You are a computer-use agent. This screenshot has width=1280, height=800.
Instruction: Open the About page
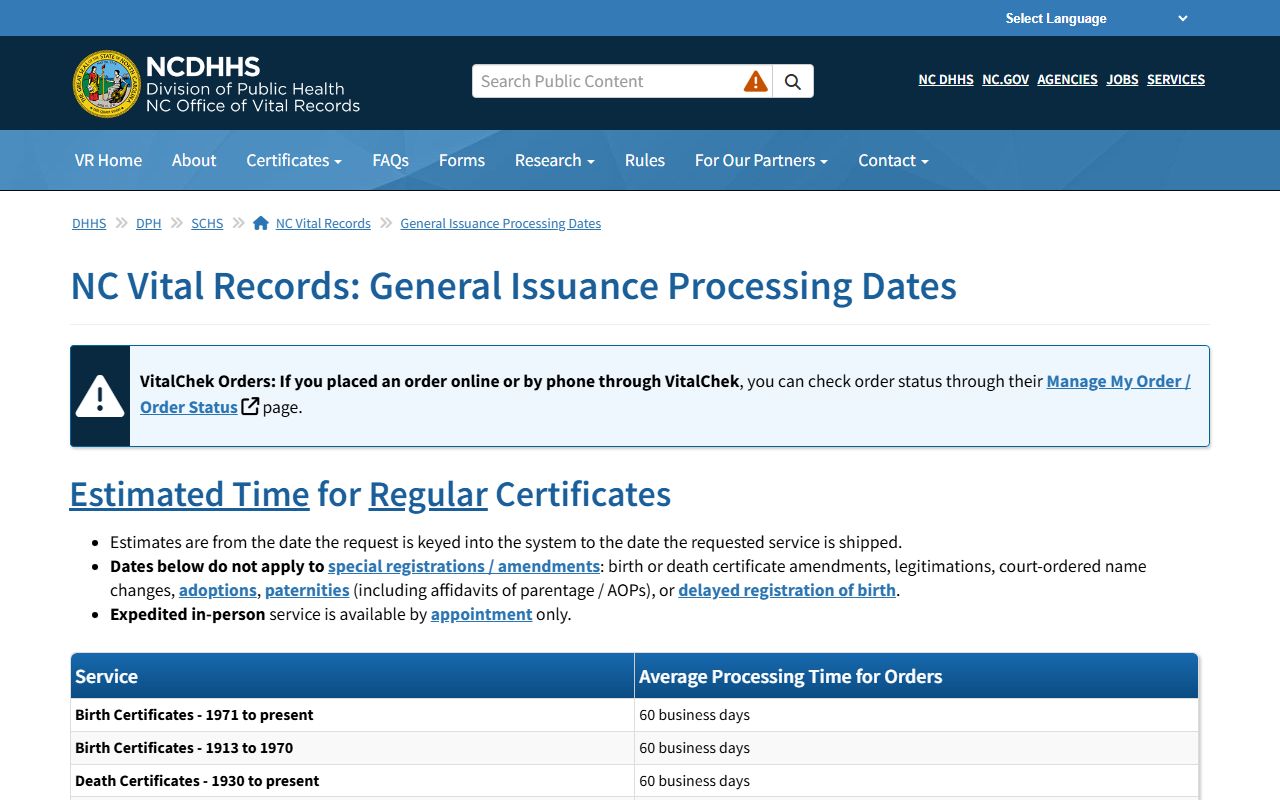pos(194,160)
